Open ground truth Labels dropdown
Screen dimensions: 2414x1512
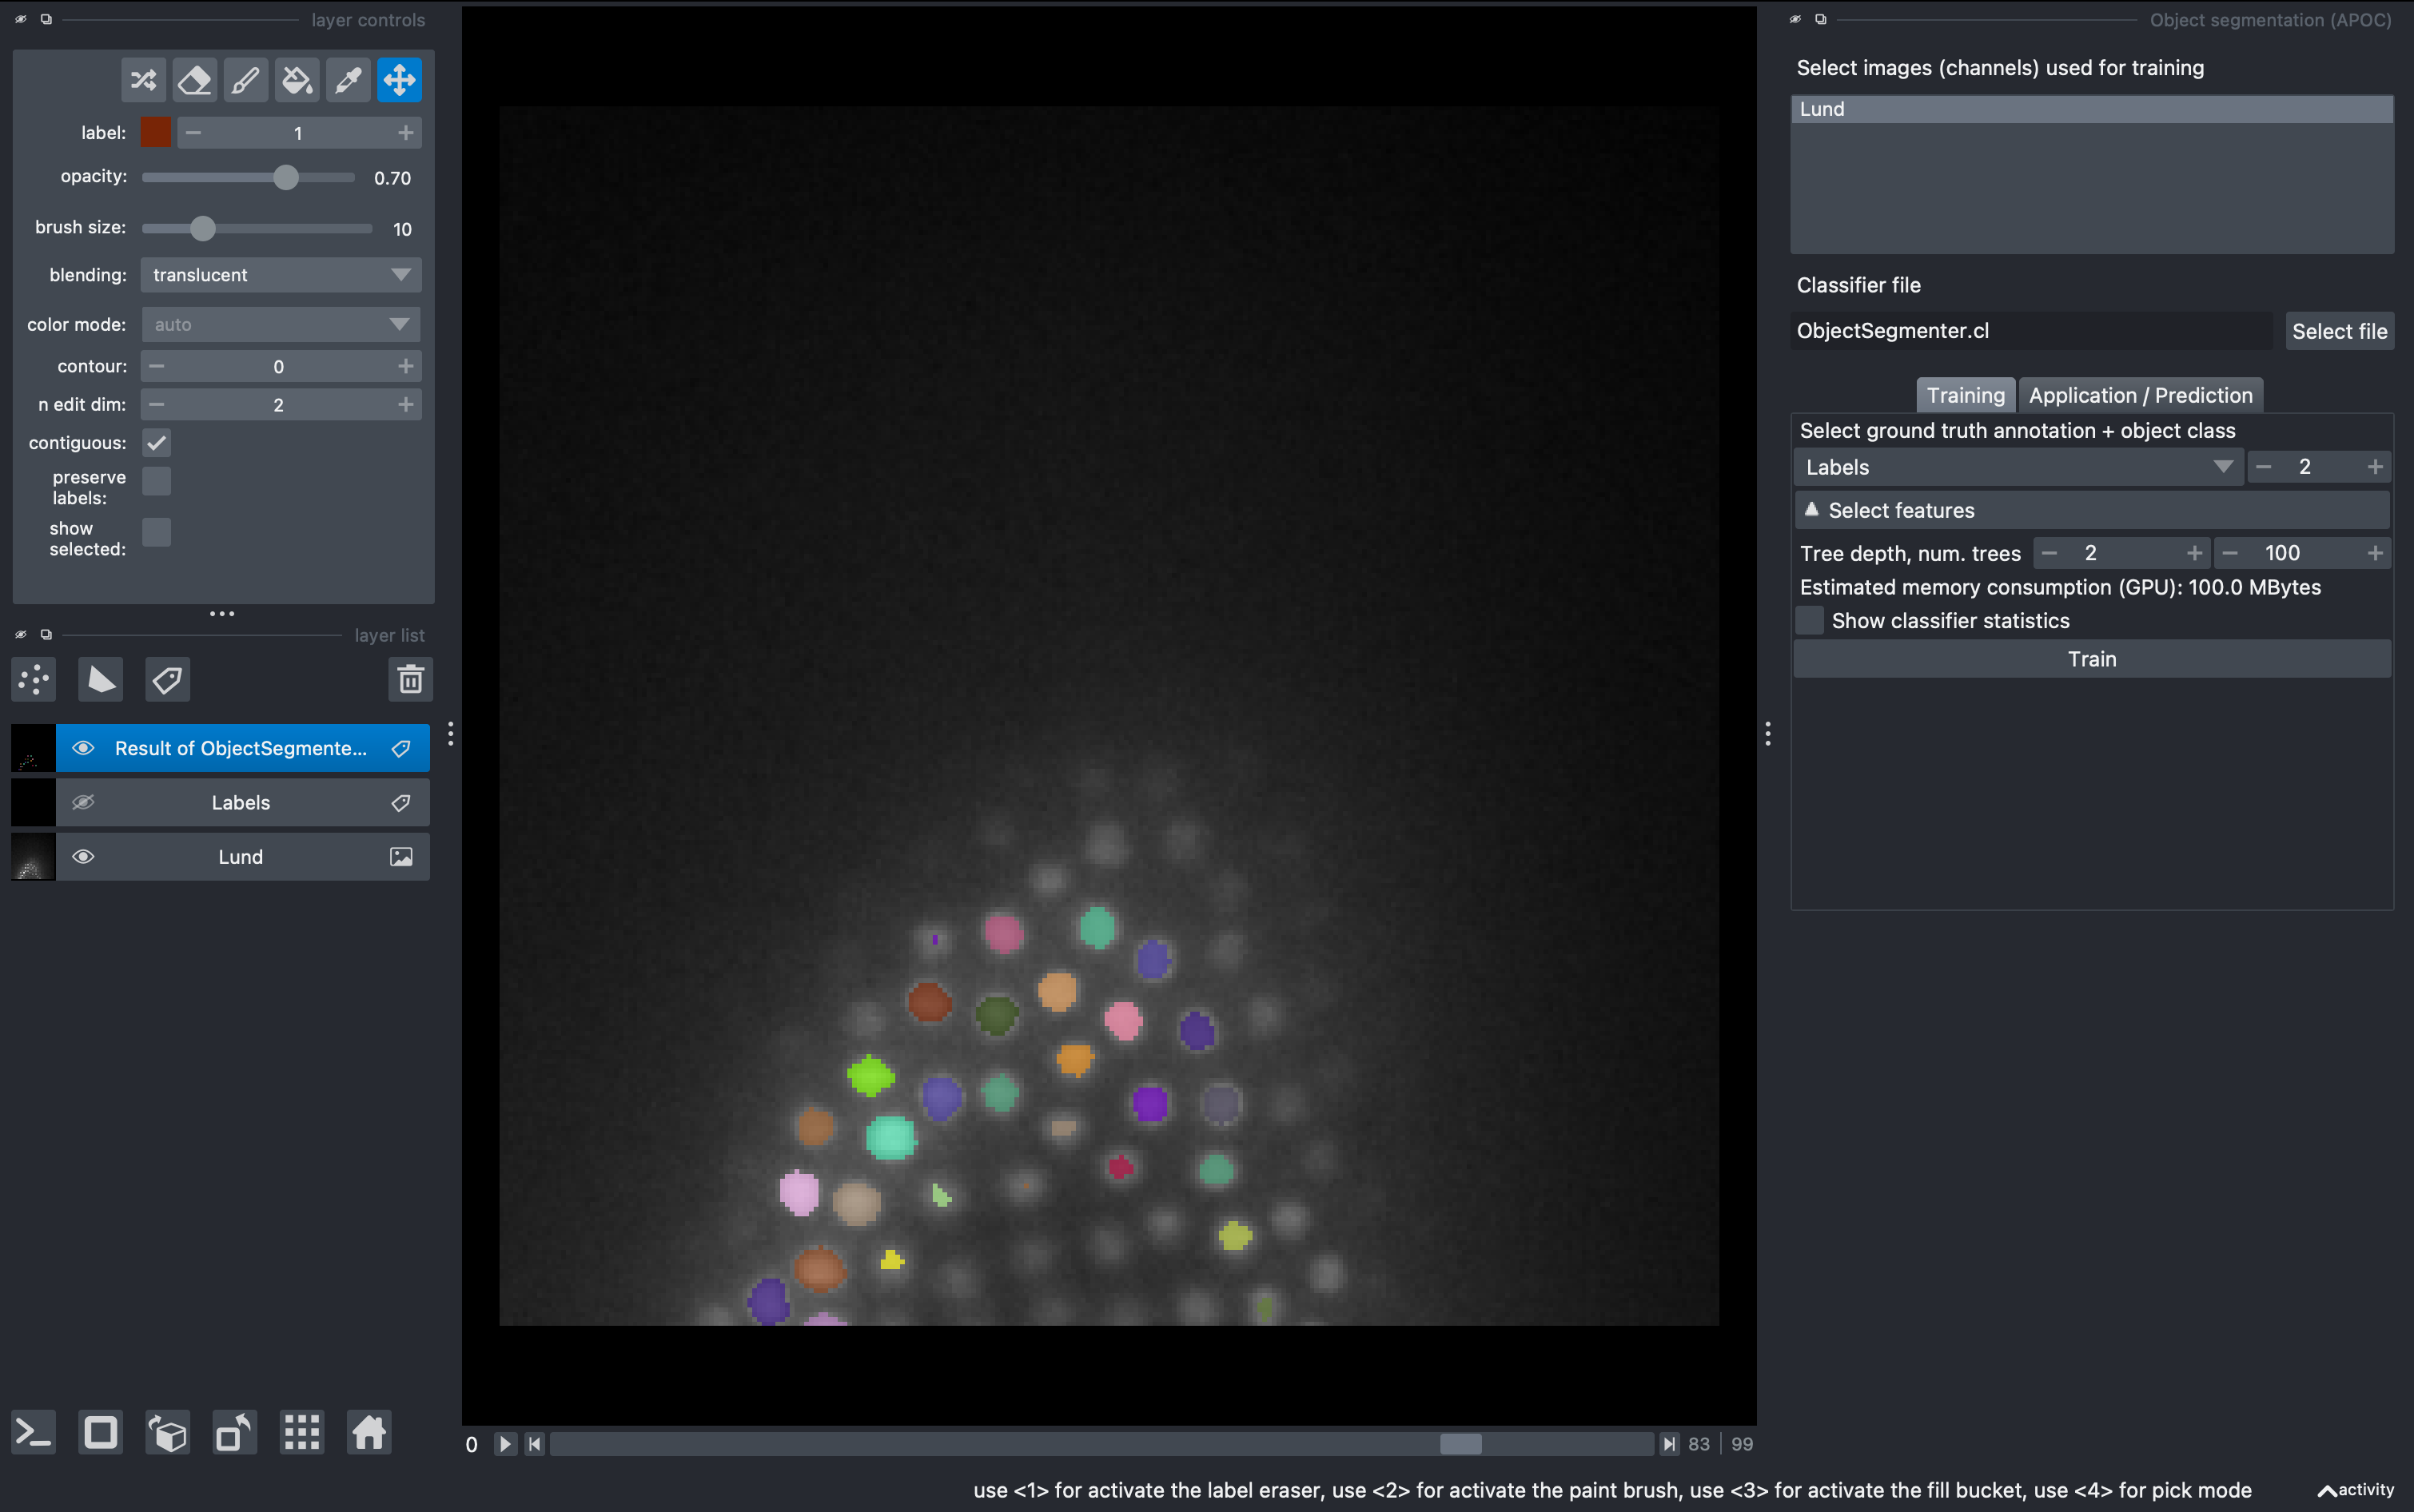pos(2018,467)
